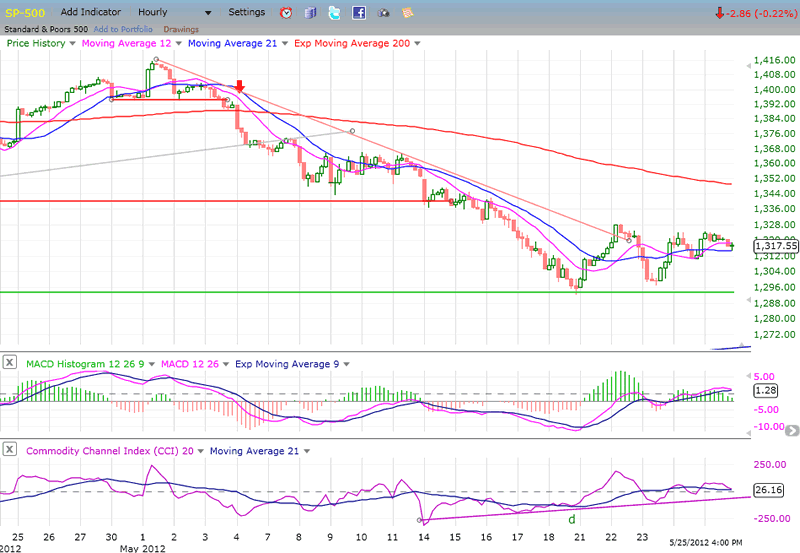Expand Price History options arrow
This screenshot has width=800, height=553.
(72, 44)
